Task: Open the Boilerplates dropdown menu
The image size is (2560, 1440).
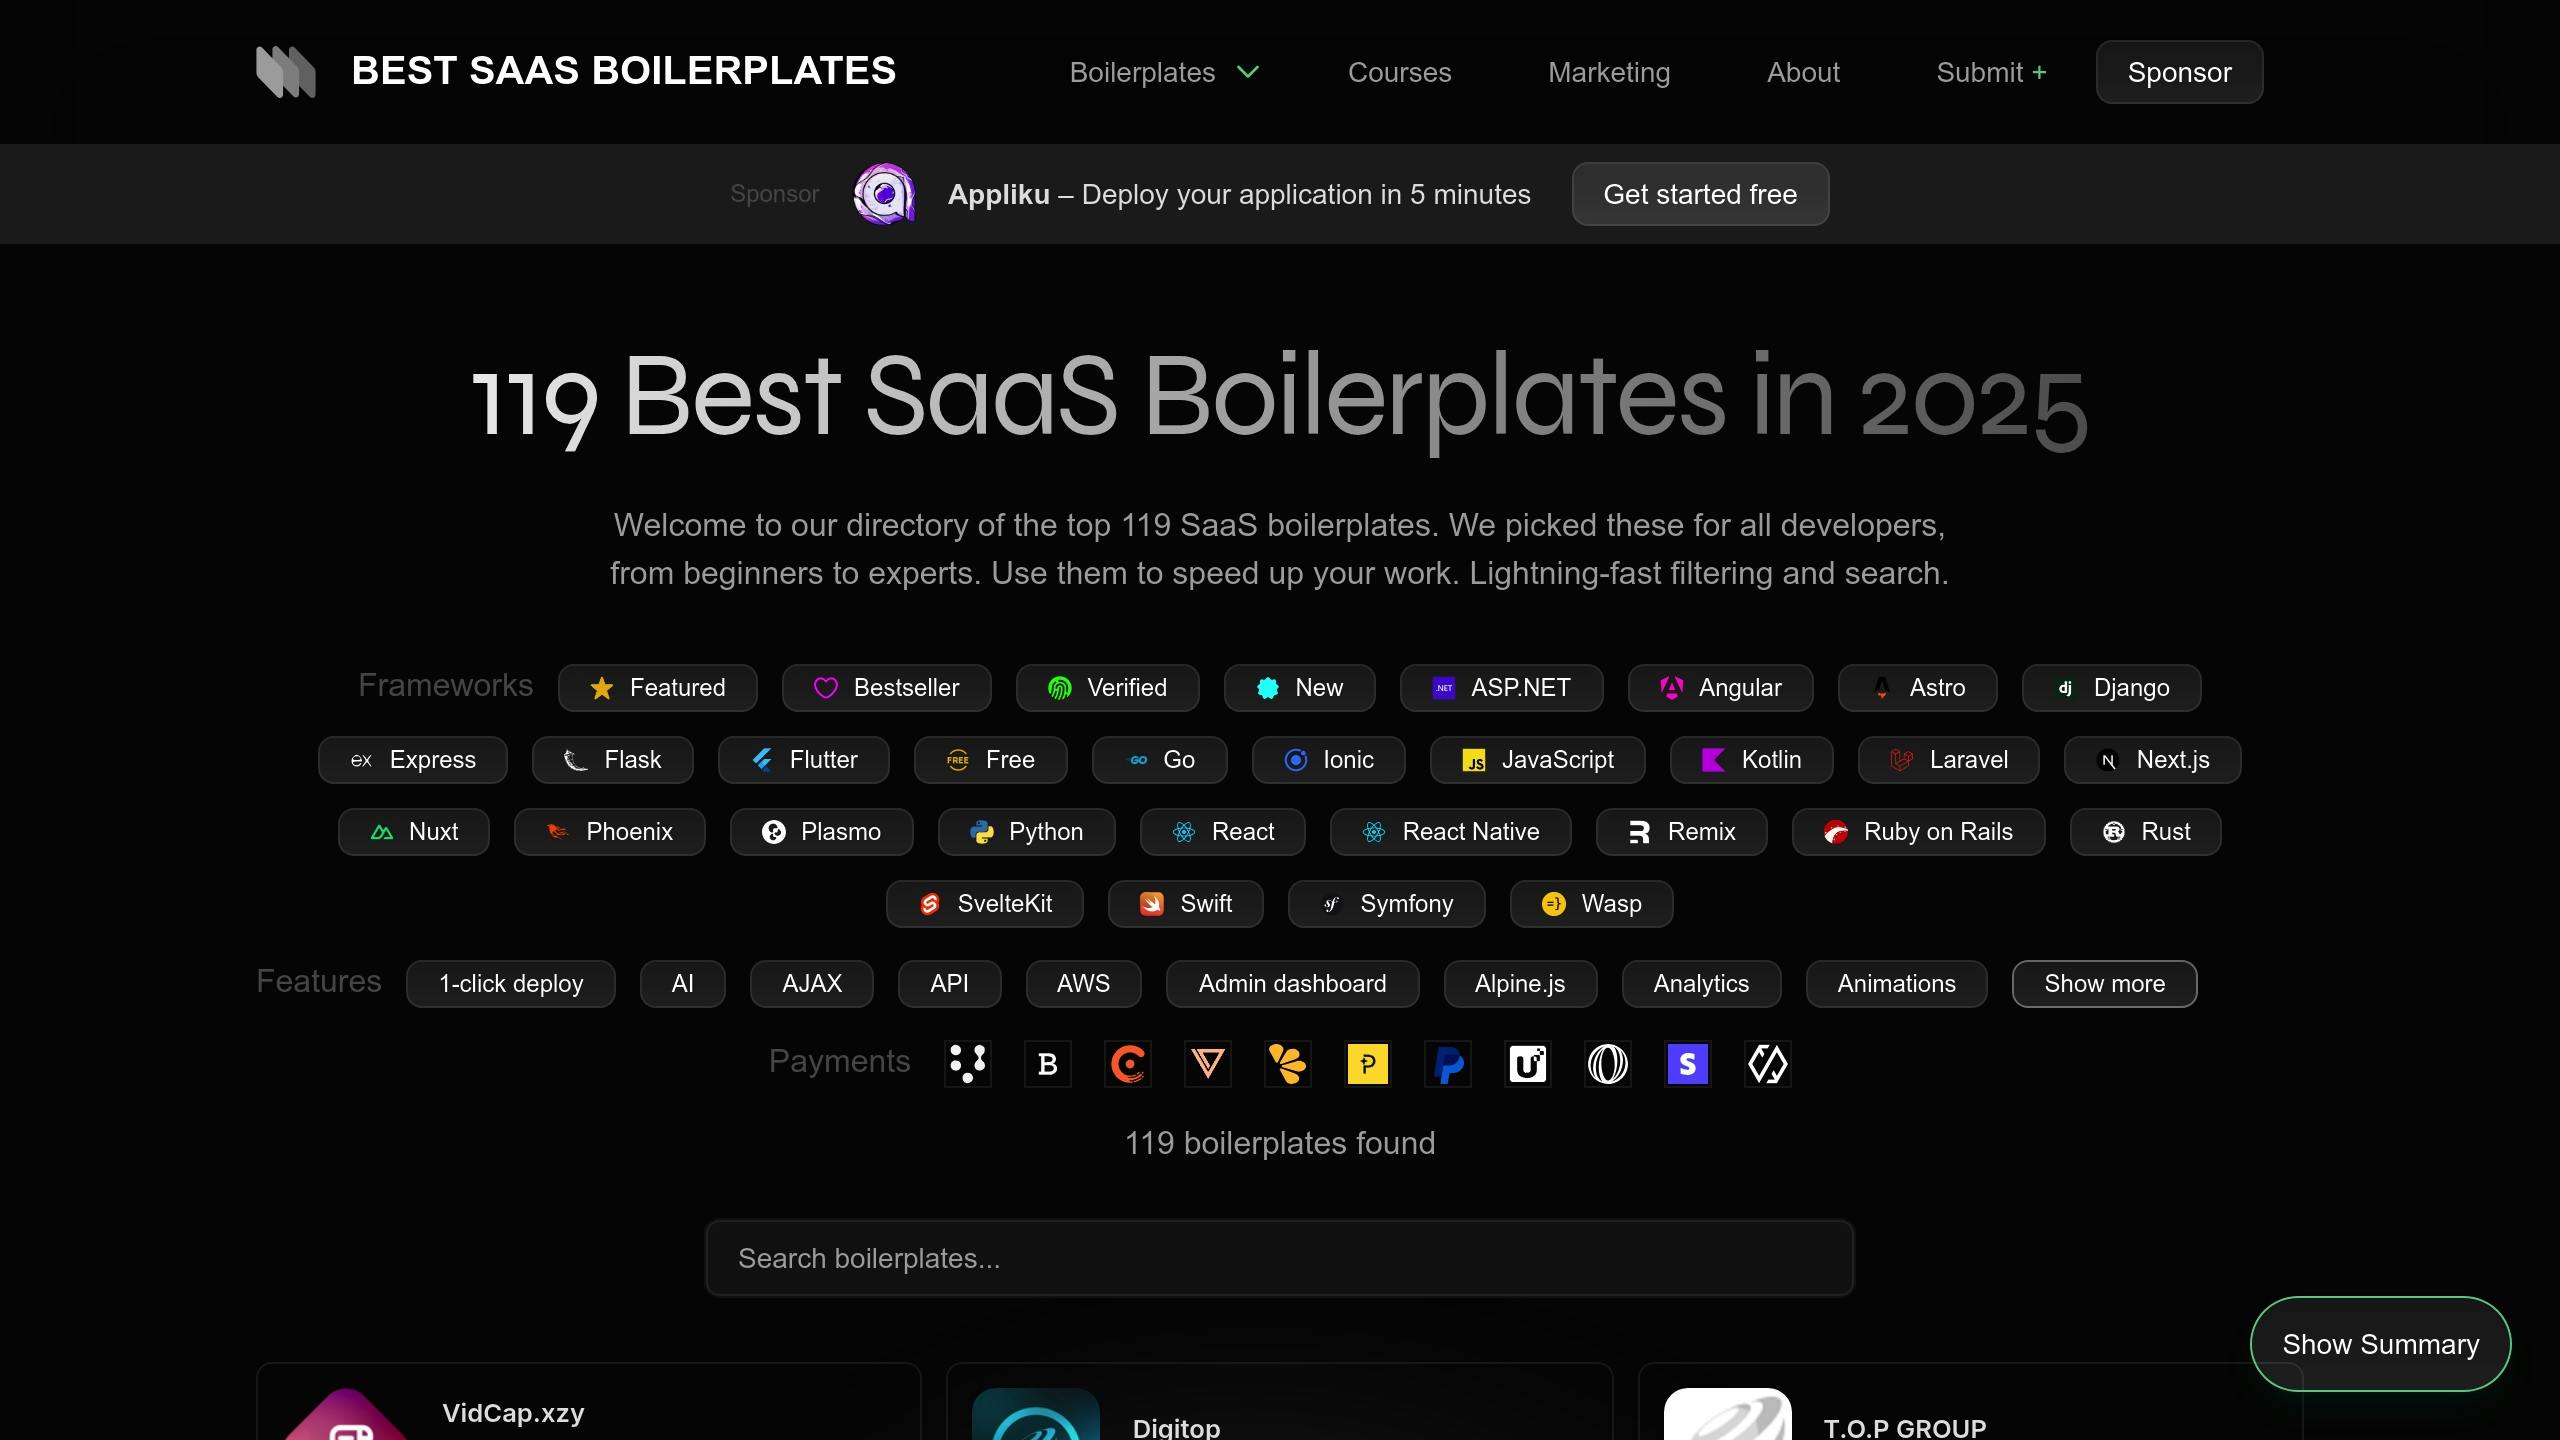Action: point(1164,72)
